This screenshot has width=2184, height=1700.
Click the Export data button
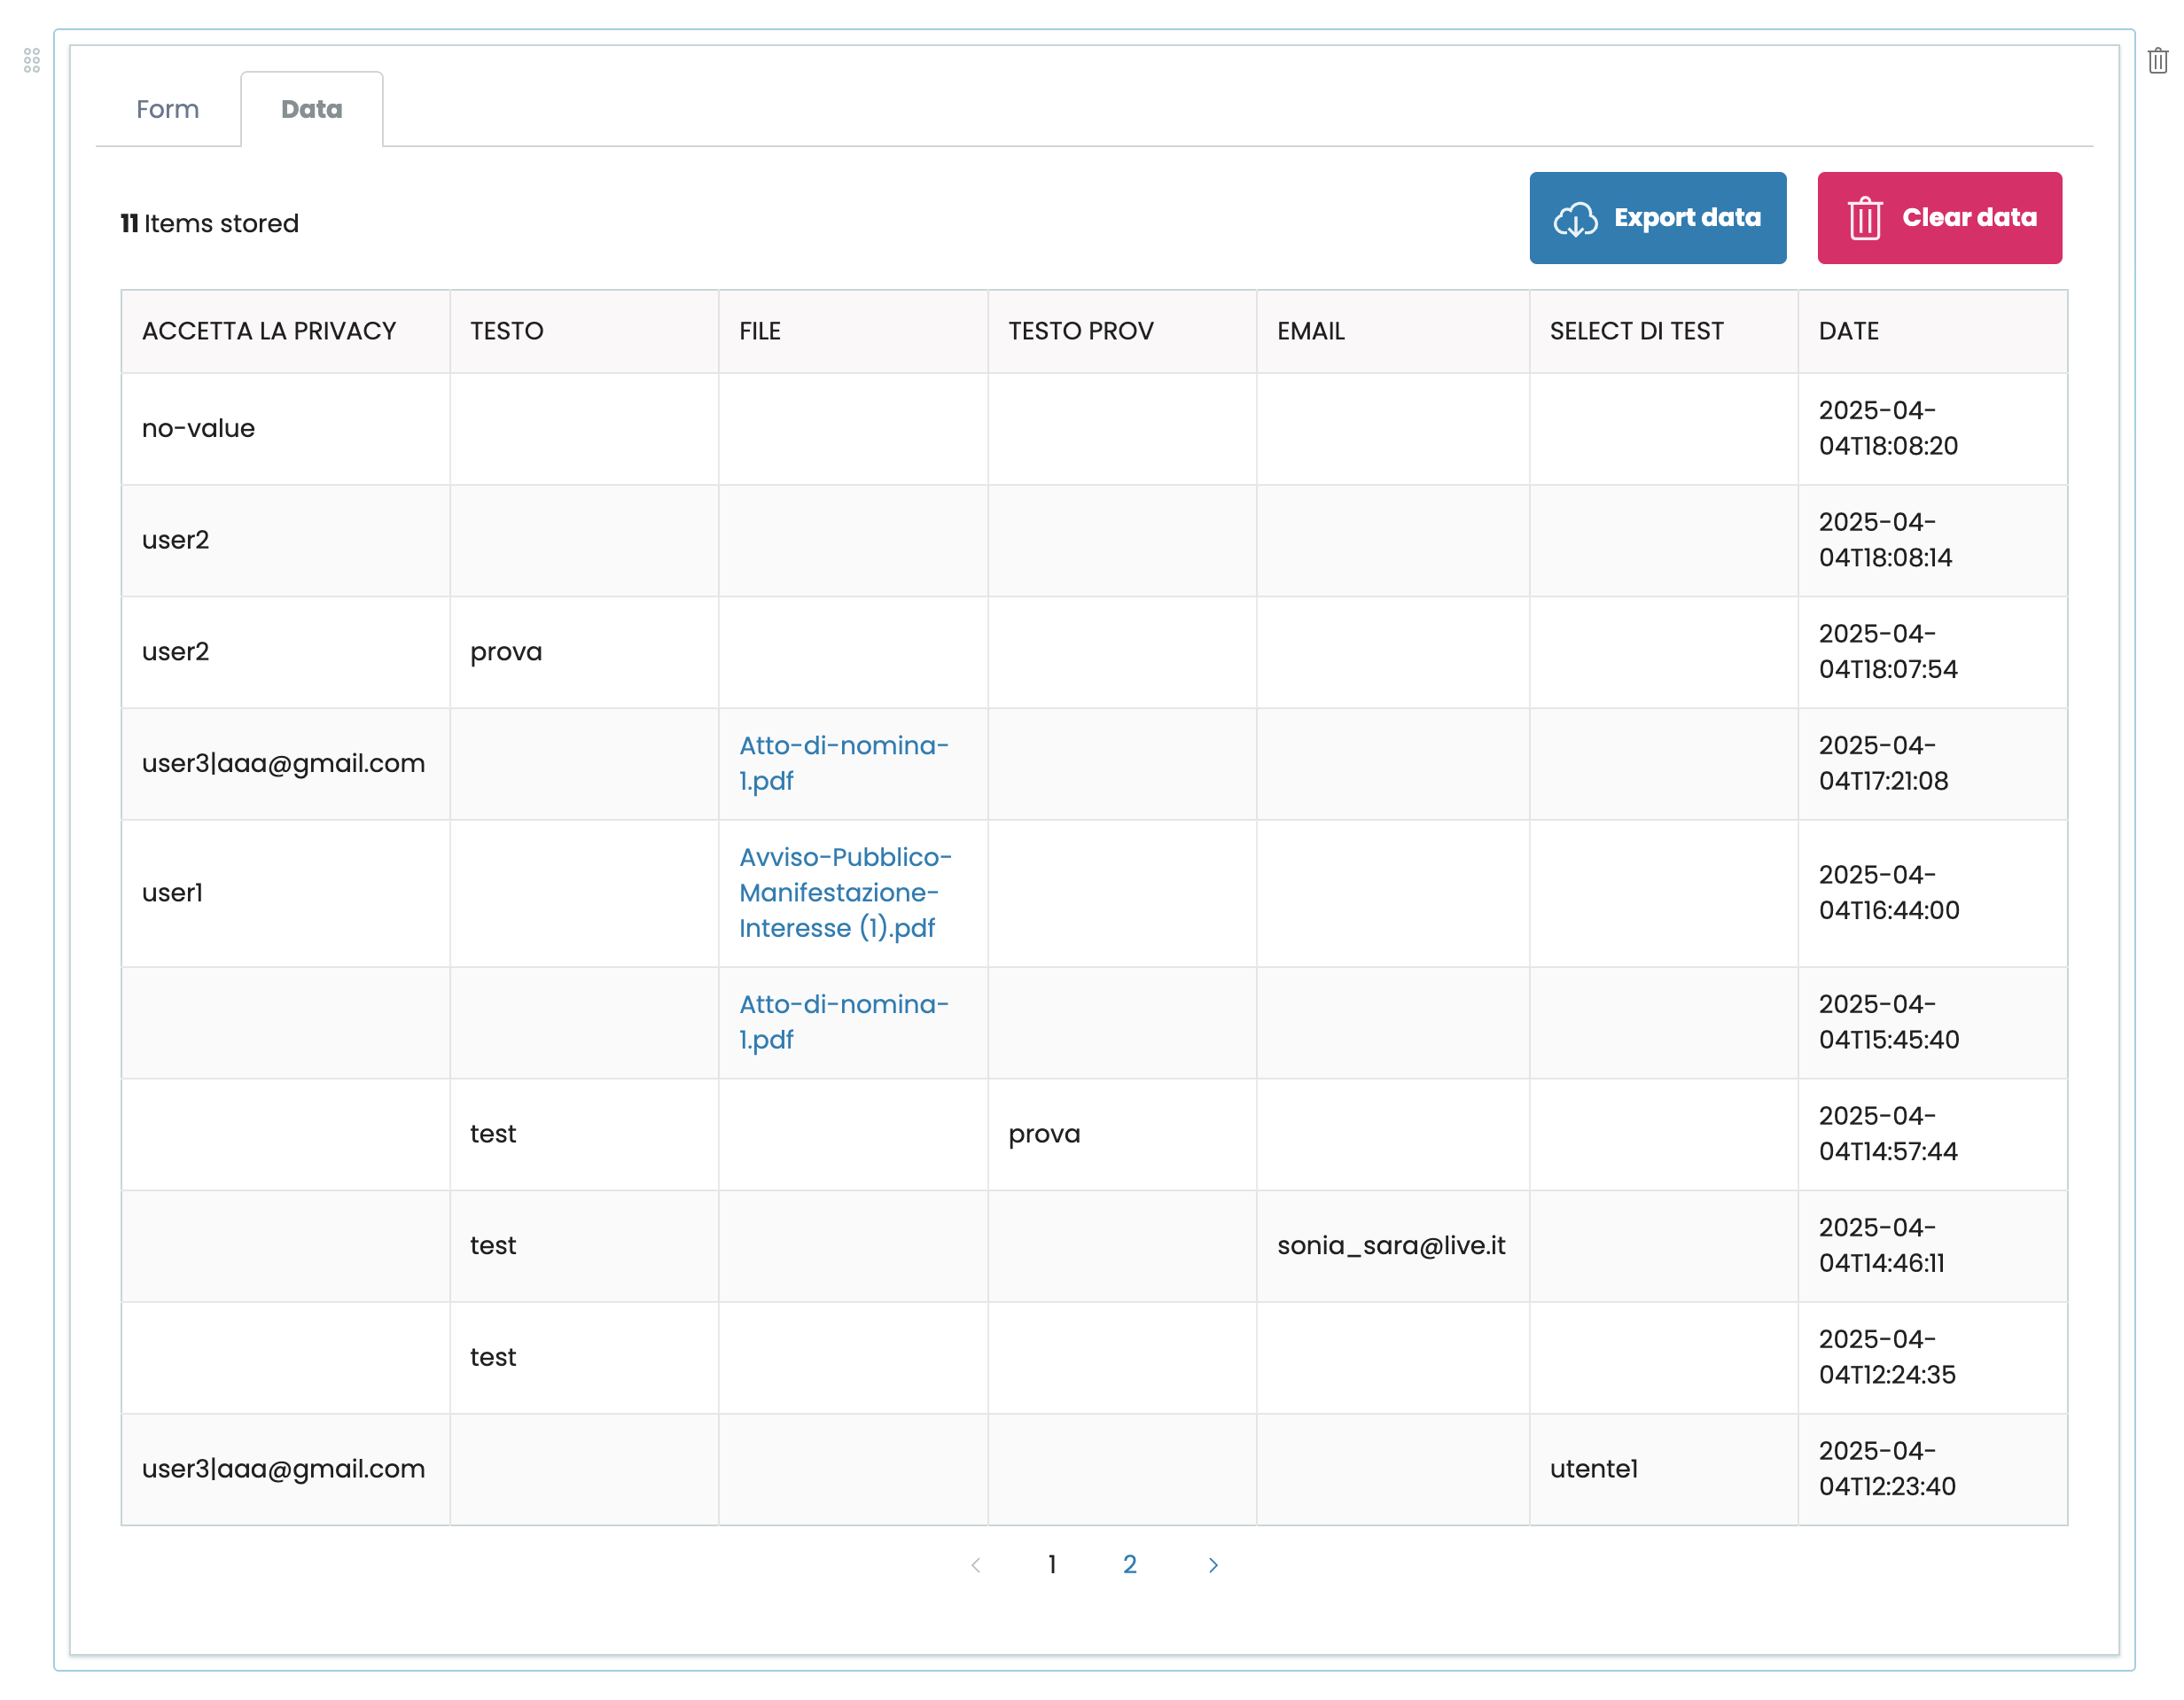[x=1657, y=218]
